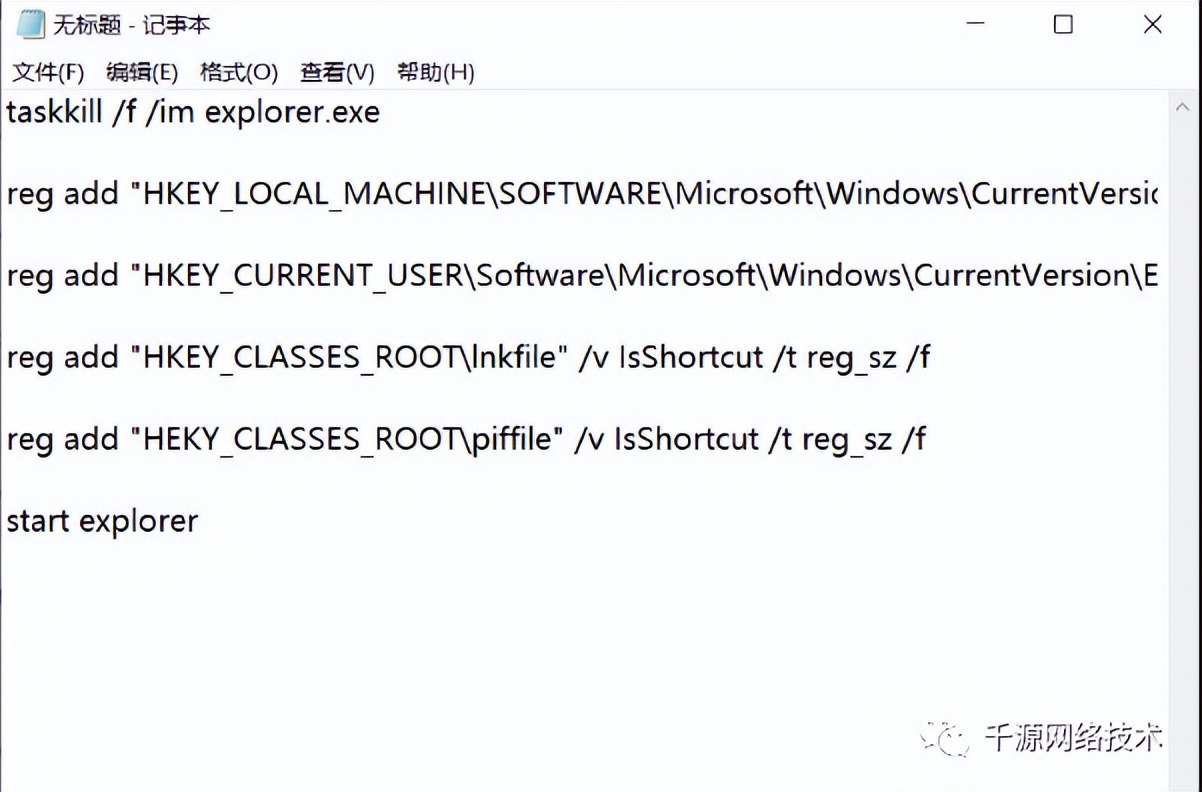The height and width of the screenshot is (792, 1202).
Task: Place cursor in the taskkill command line
Action: click(190, 112)
